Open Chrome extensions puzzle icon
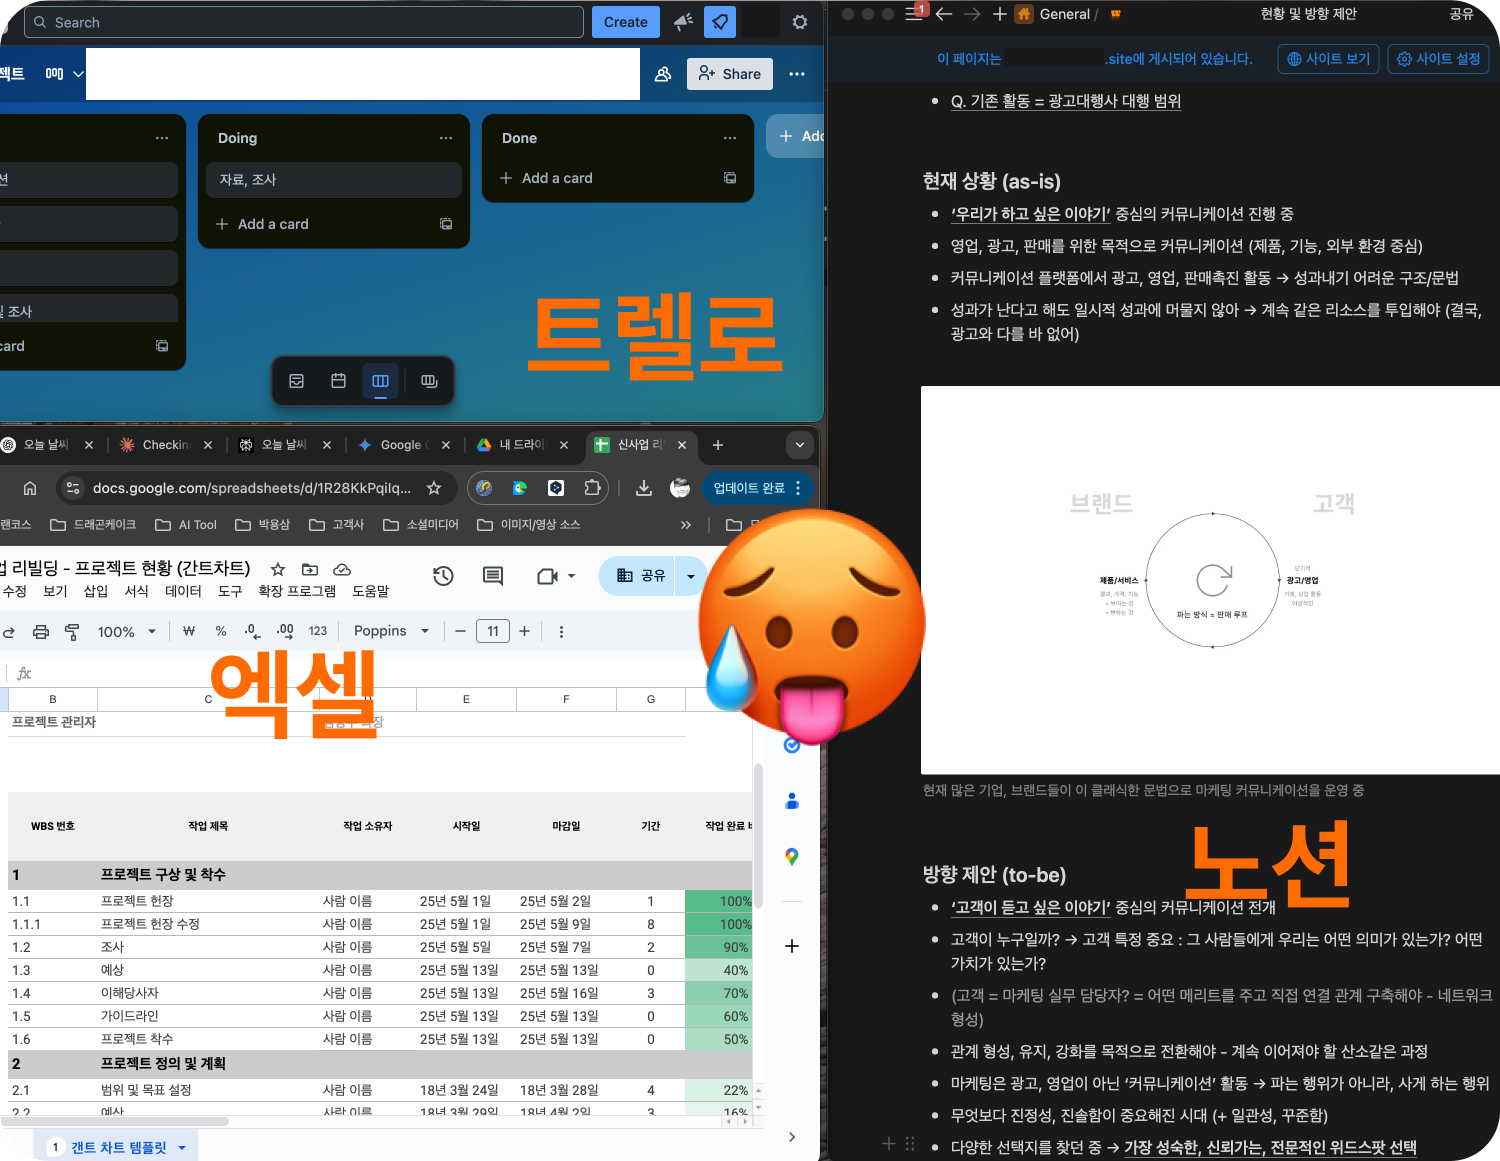 [592, 488]
